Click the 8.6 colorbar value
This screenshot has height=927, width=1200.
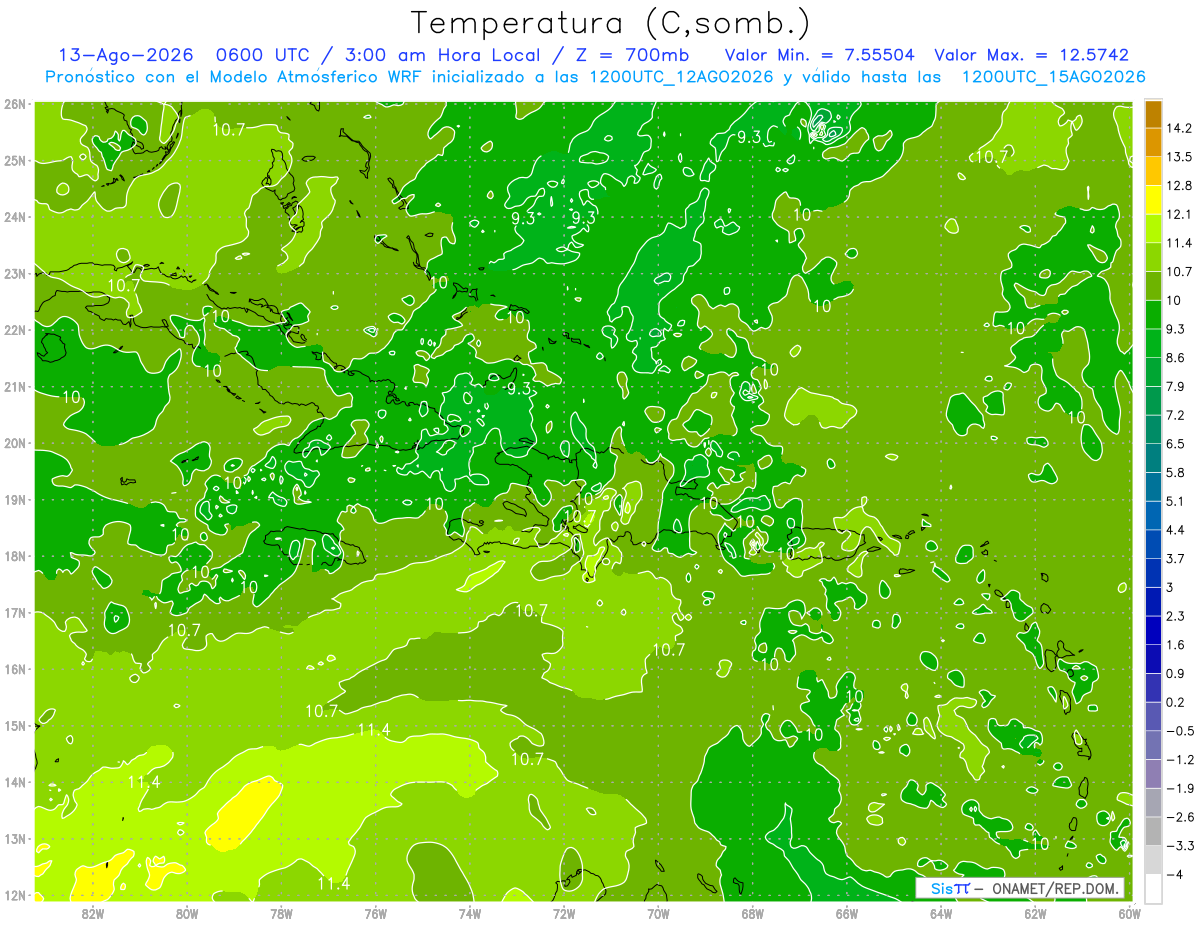1176,357
